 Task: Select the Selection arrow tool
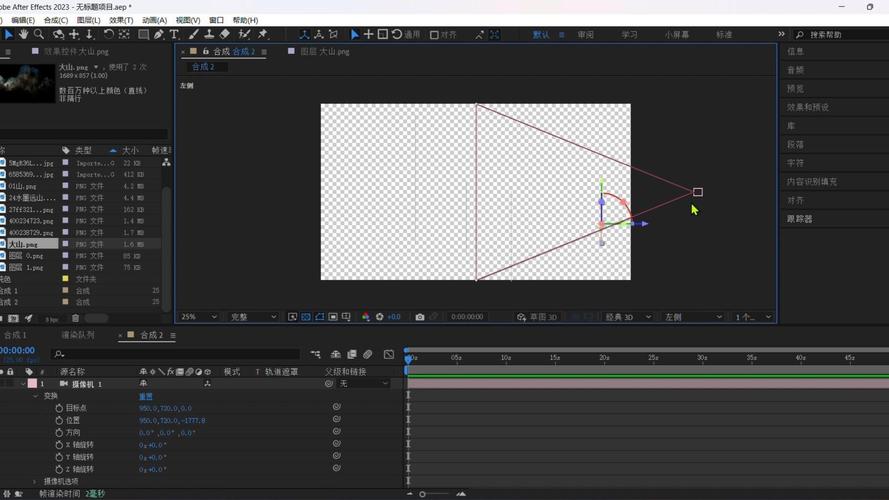tap(9, 35)
